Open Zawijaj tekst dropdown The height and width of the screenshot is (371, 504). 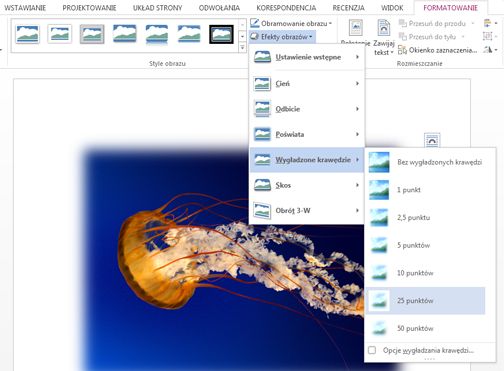[384, 37]
